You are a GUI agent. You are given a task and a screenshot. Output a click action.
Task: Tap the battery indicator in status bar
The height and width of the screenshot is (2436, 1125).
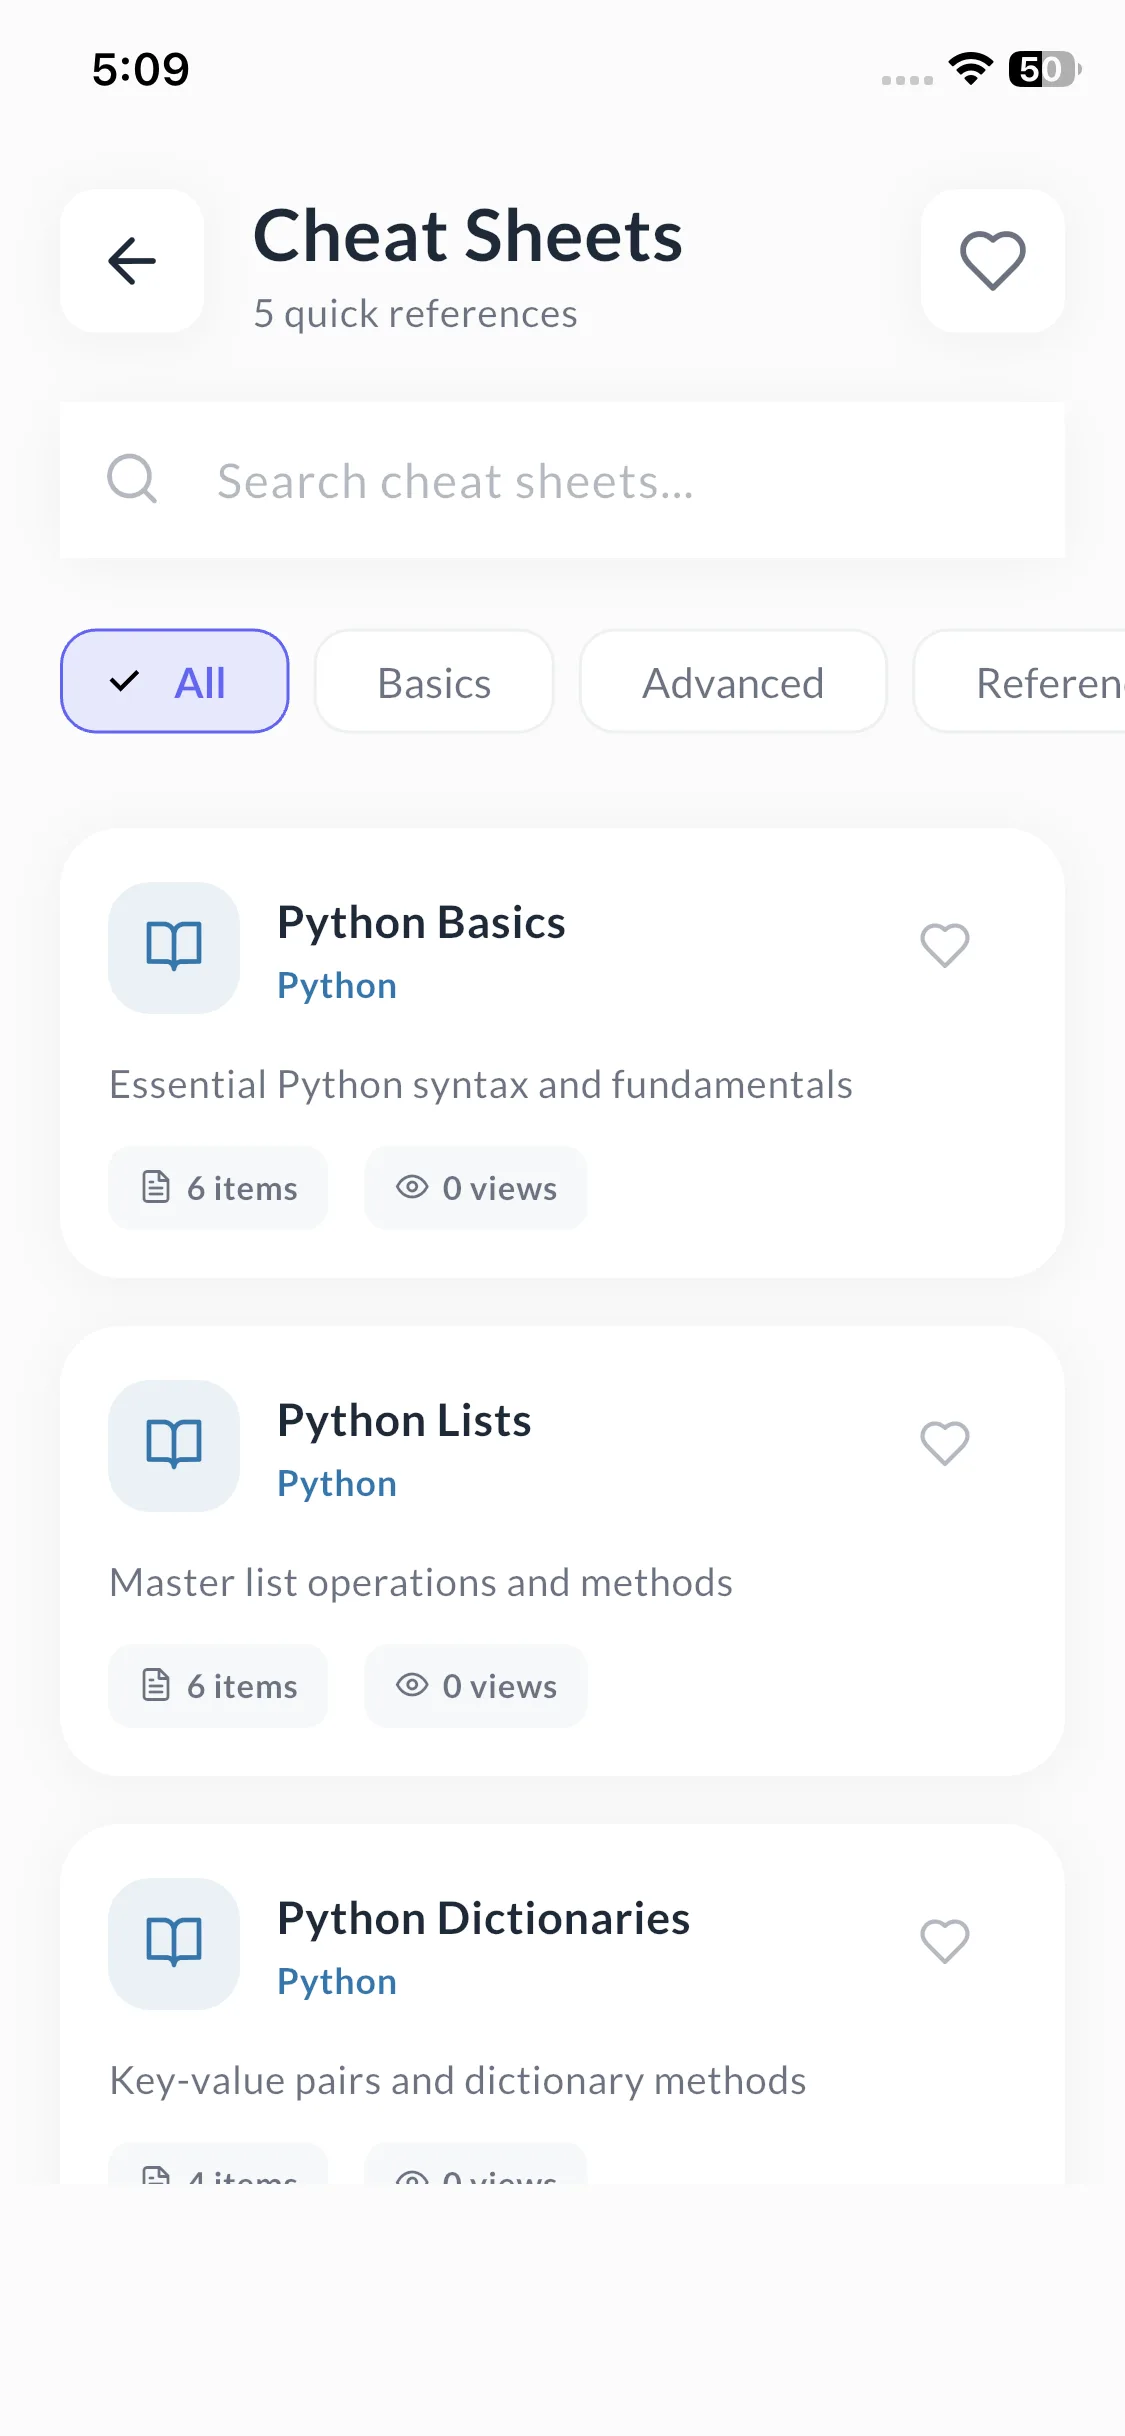point(1044,69)
